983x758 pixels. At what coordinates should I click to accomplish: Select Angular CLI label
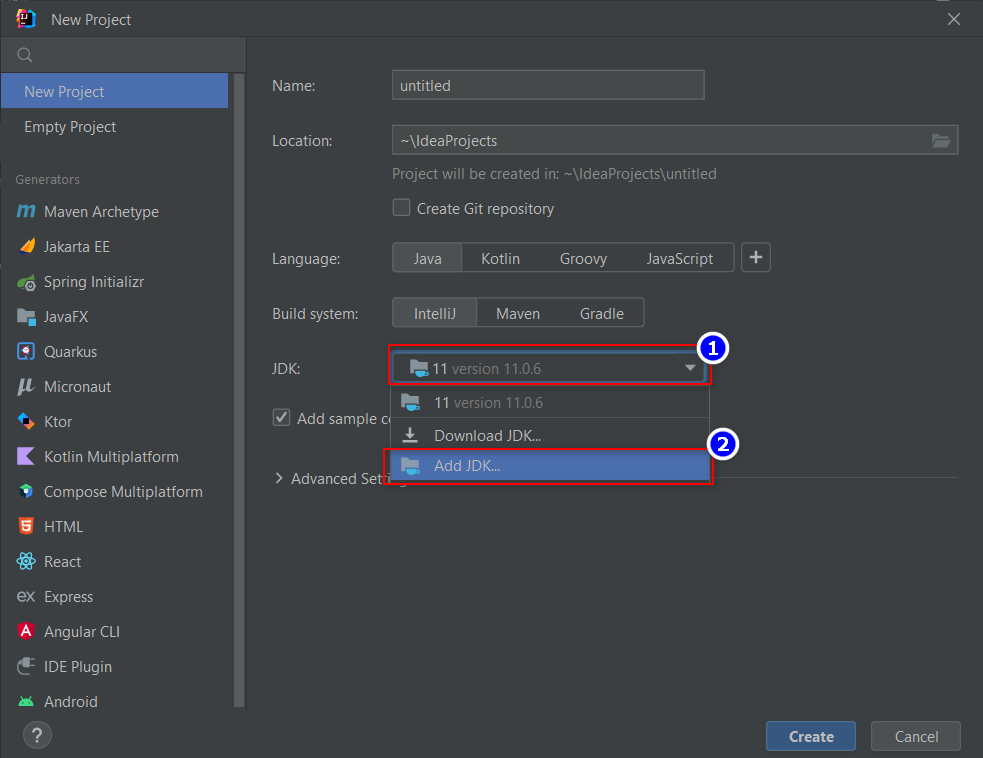(x=81, y=631)
